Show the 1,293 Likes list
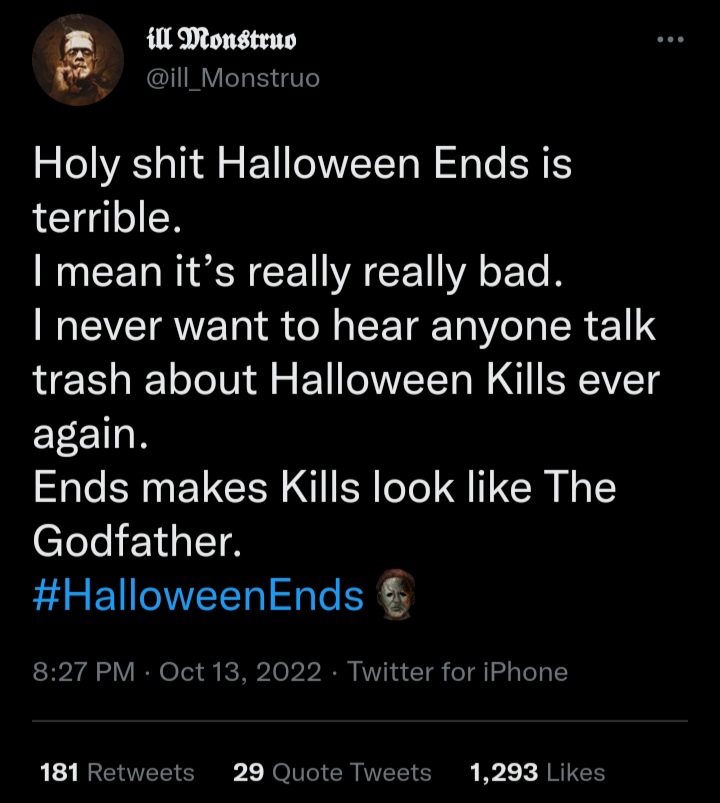 [x=537, y=772]
